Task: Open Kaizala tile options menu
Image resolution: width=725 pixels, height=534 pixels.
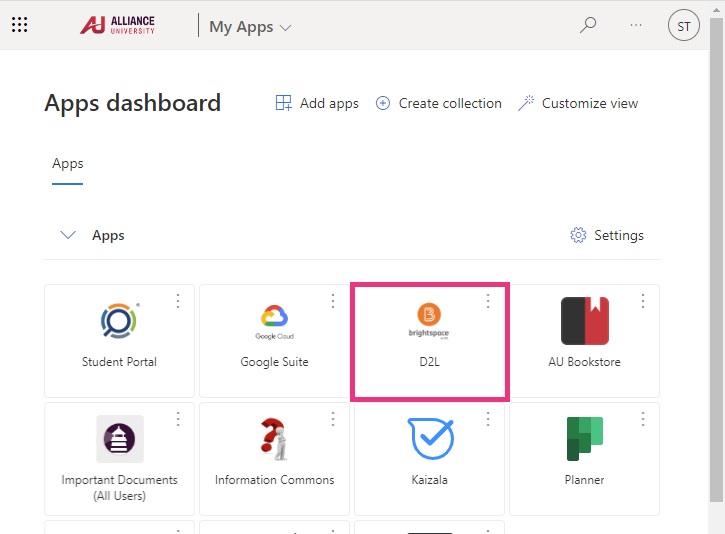Action: [x=488, y=419]
